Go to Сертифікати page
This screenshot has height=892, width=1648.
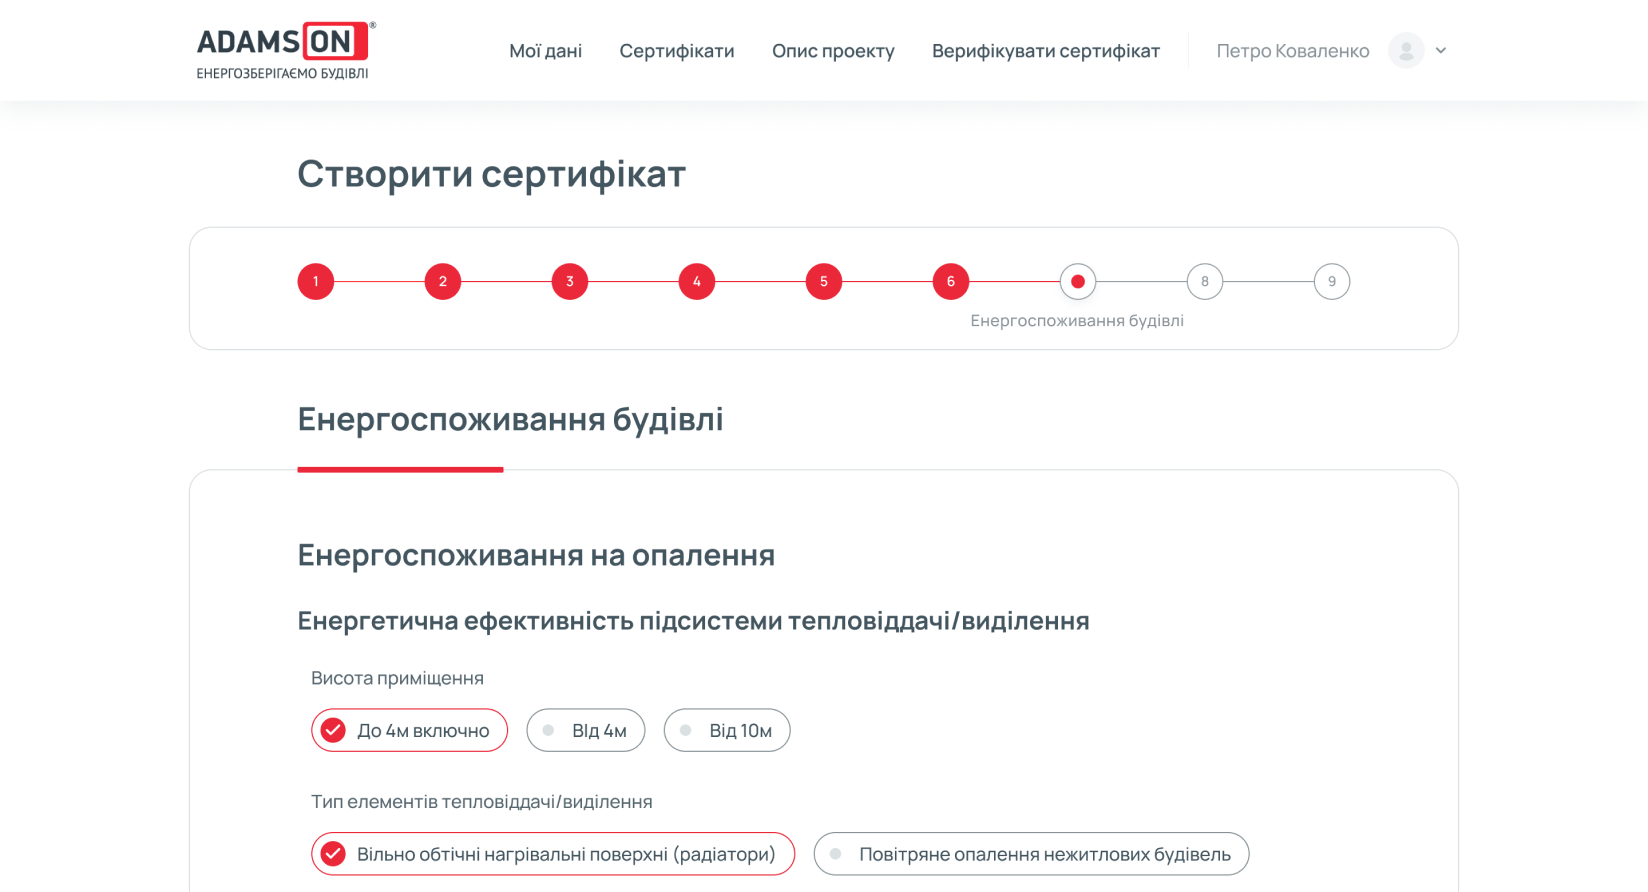pyautogui.click(x=676, y=51)
